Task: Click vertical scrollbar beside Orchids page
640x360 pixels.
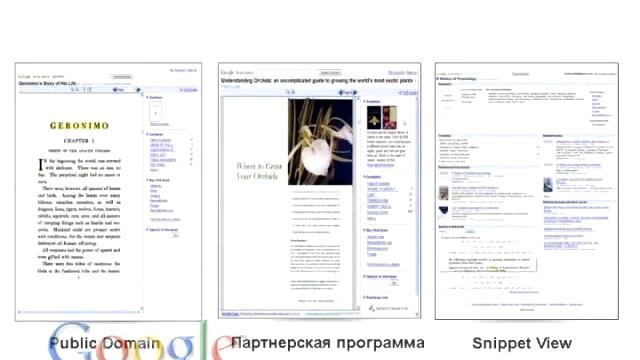Action: (358, 203)
